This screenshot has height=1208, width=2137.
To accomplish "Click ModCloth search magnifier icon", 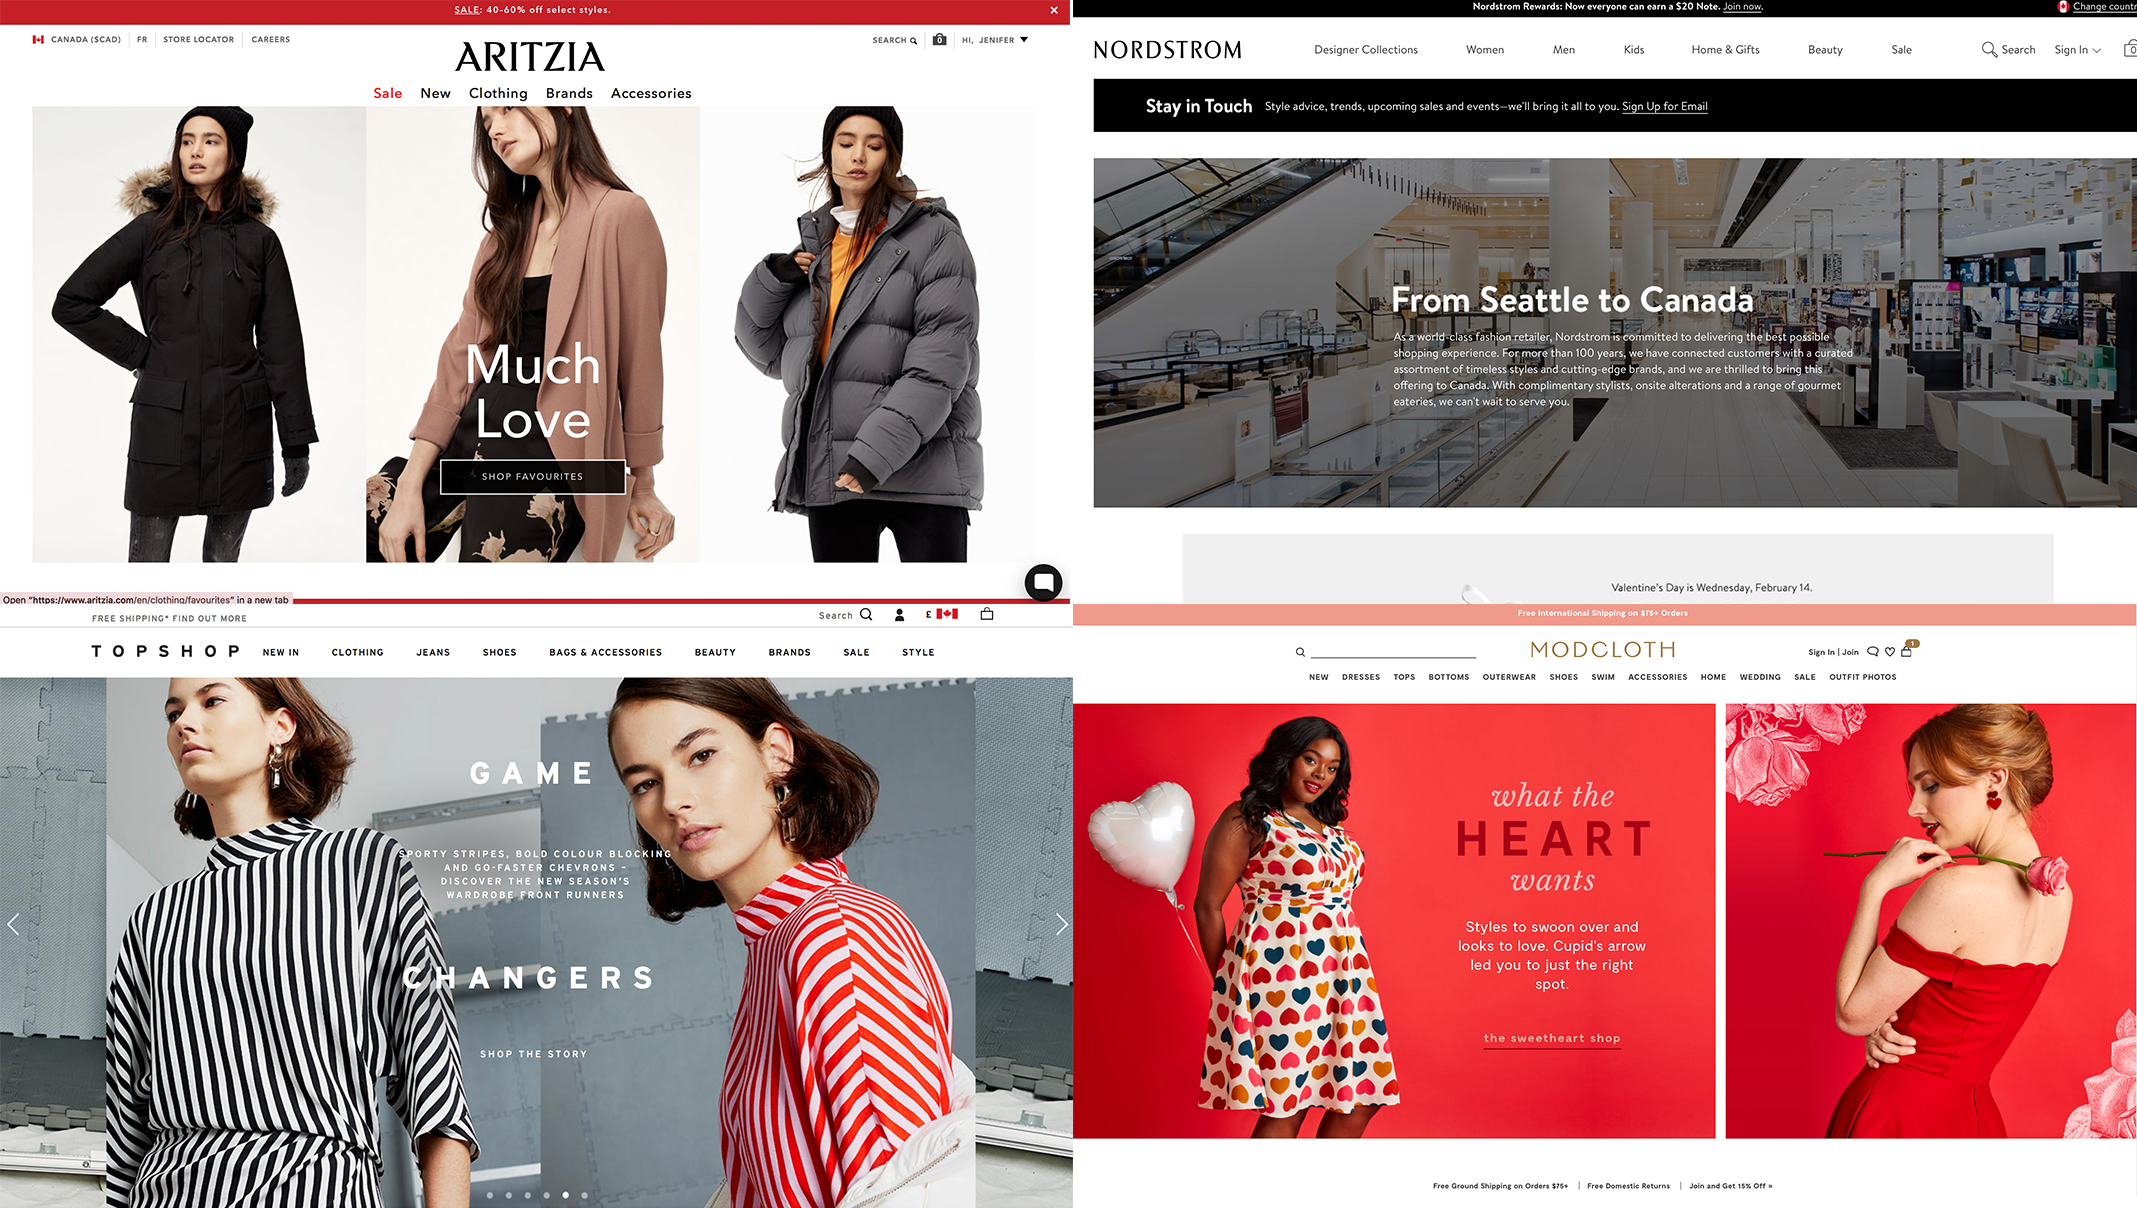I will tap(1300, 652).
